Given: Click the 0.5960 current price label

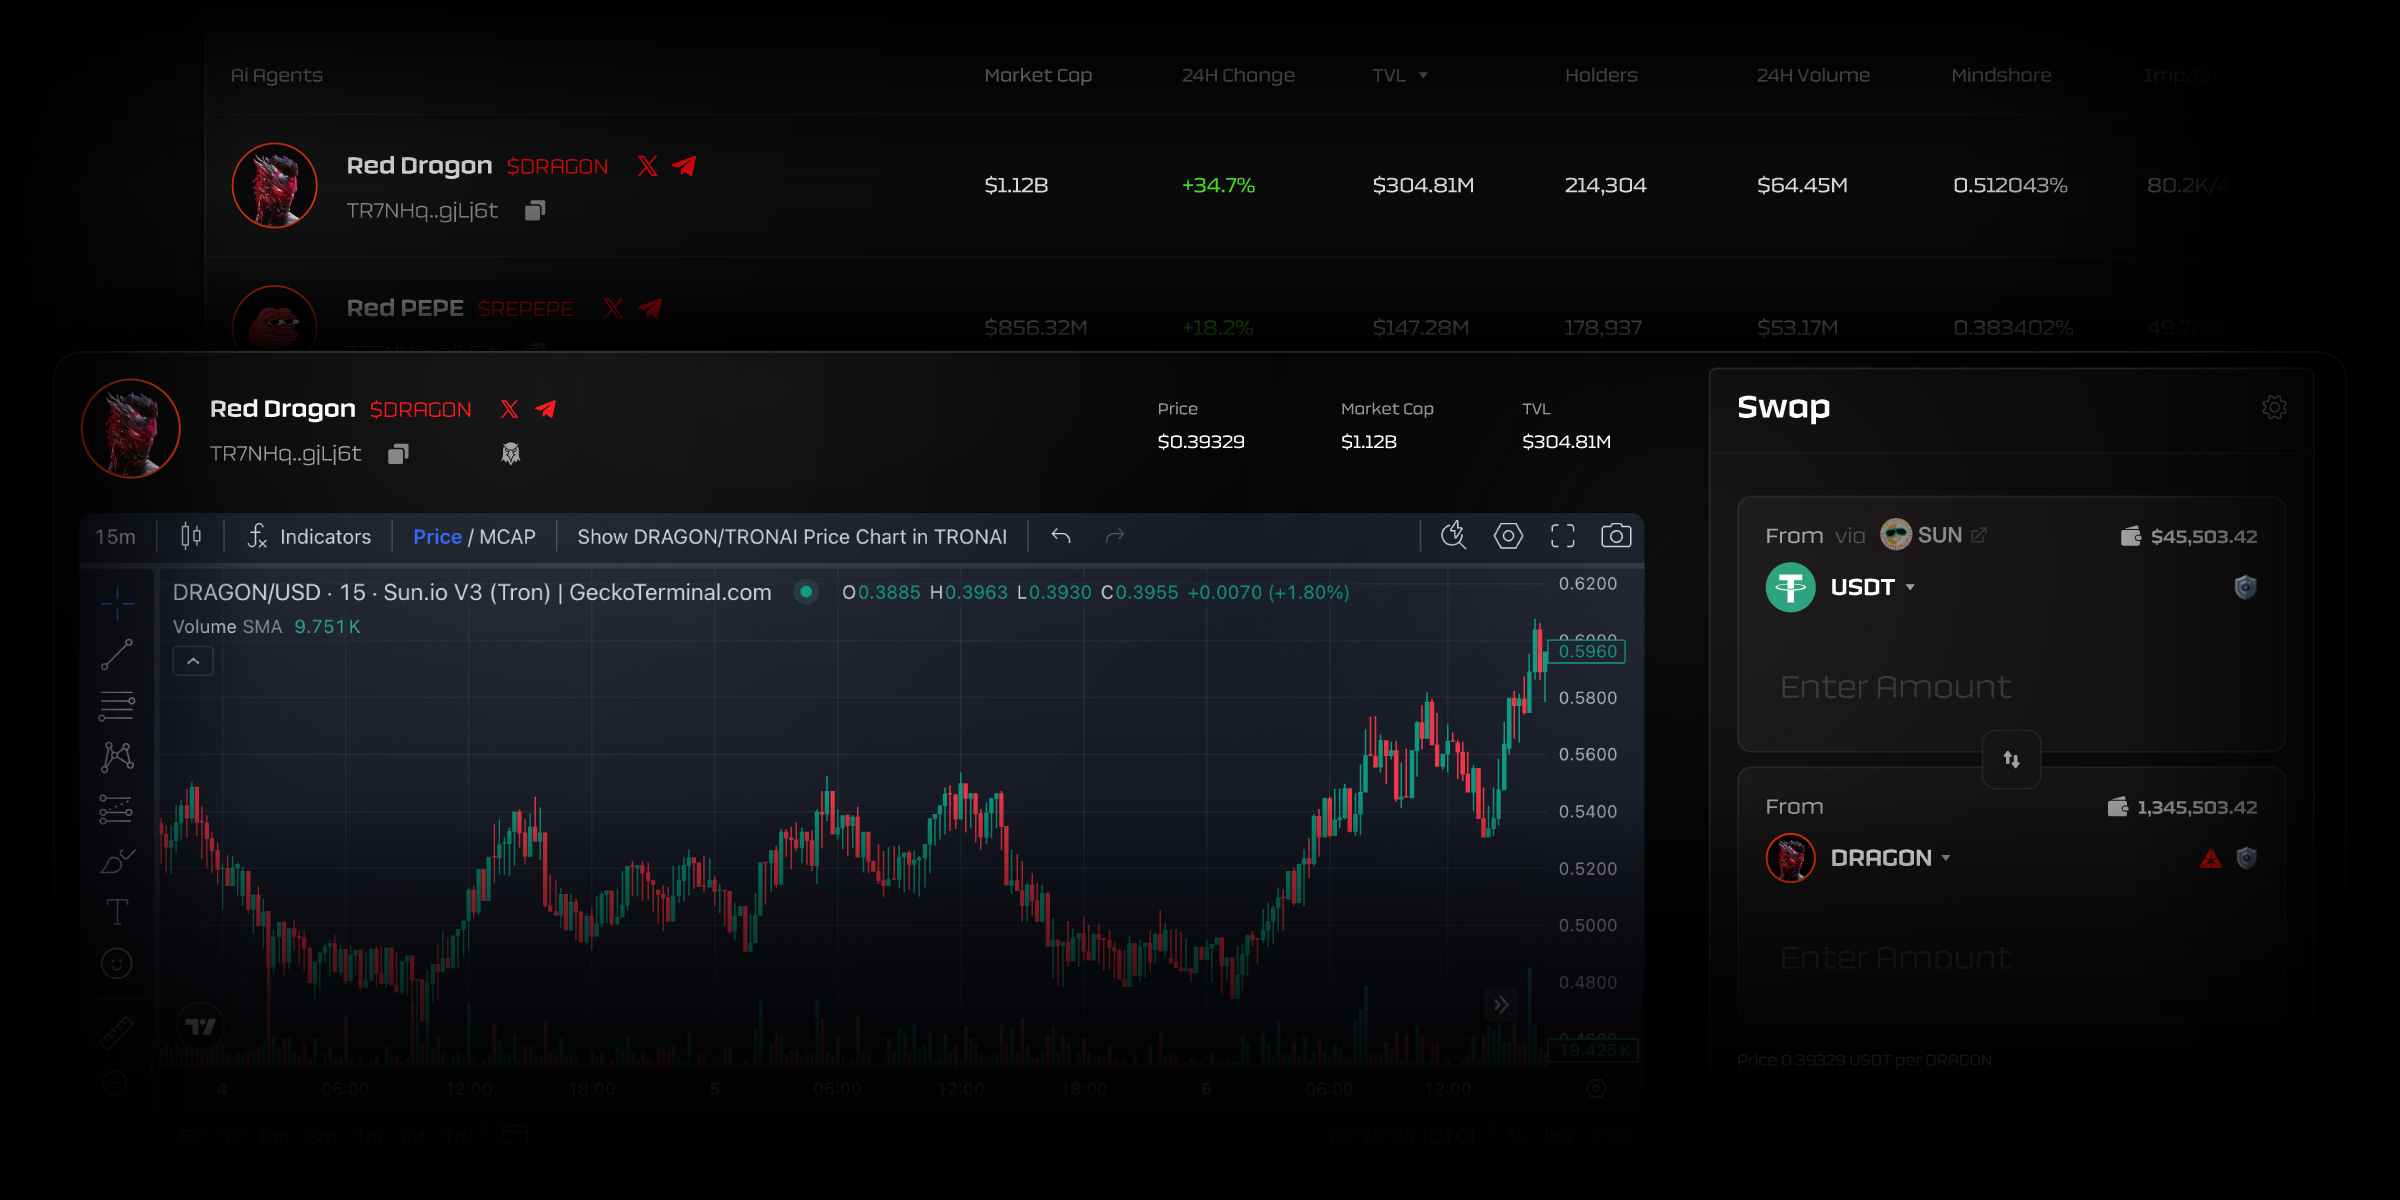Looking at the screenshot, I should click(1587, 651).
